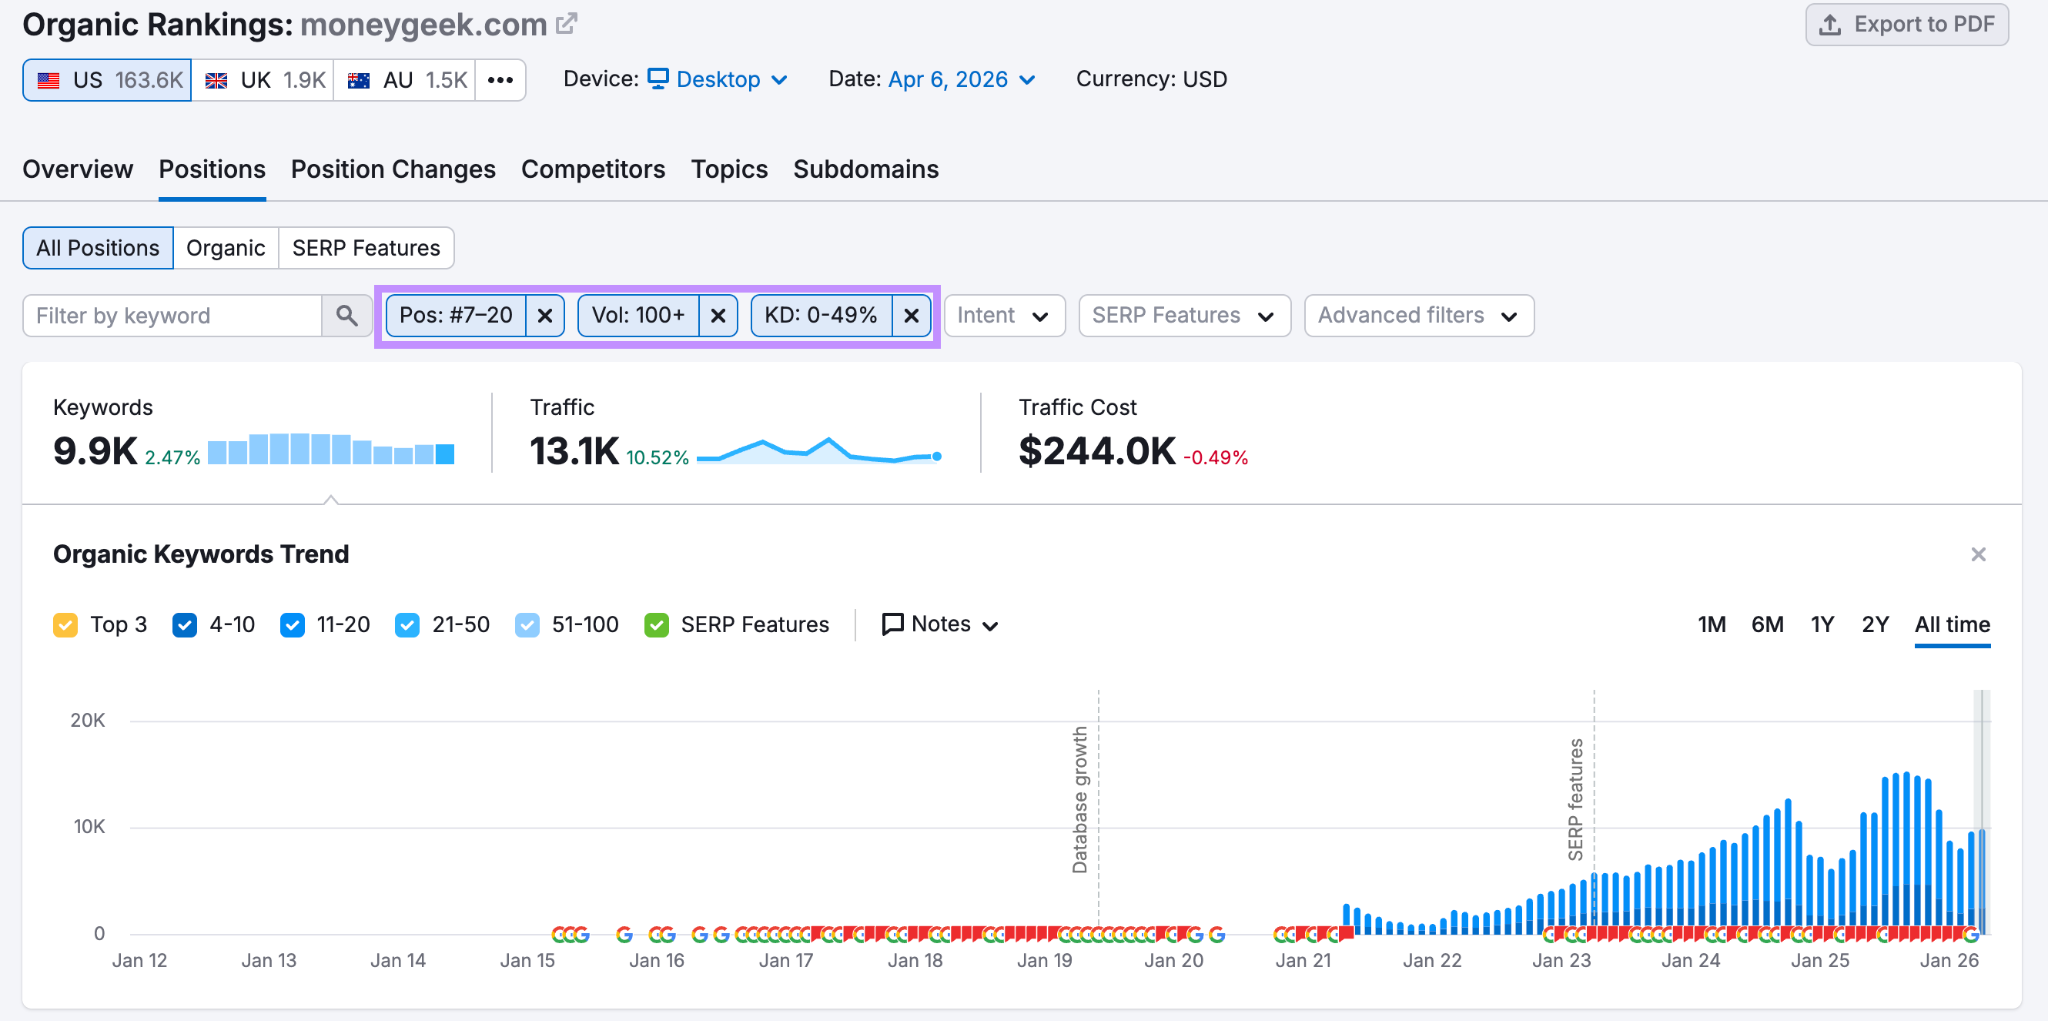Expand the Intent filter dropdown

pos(1004,316)
